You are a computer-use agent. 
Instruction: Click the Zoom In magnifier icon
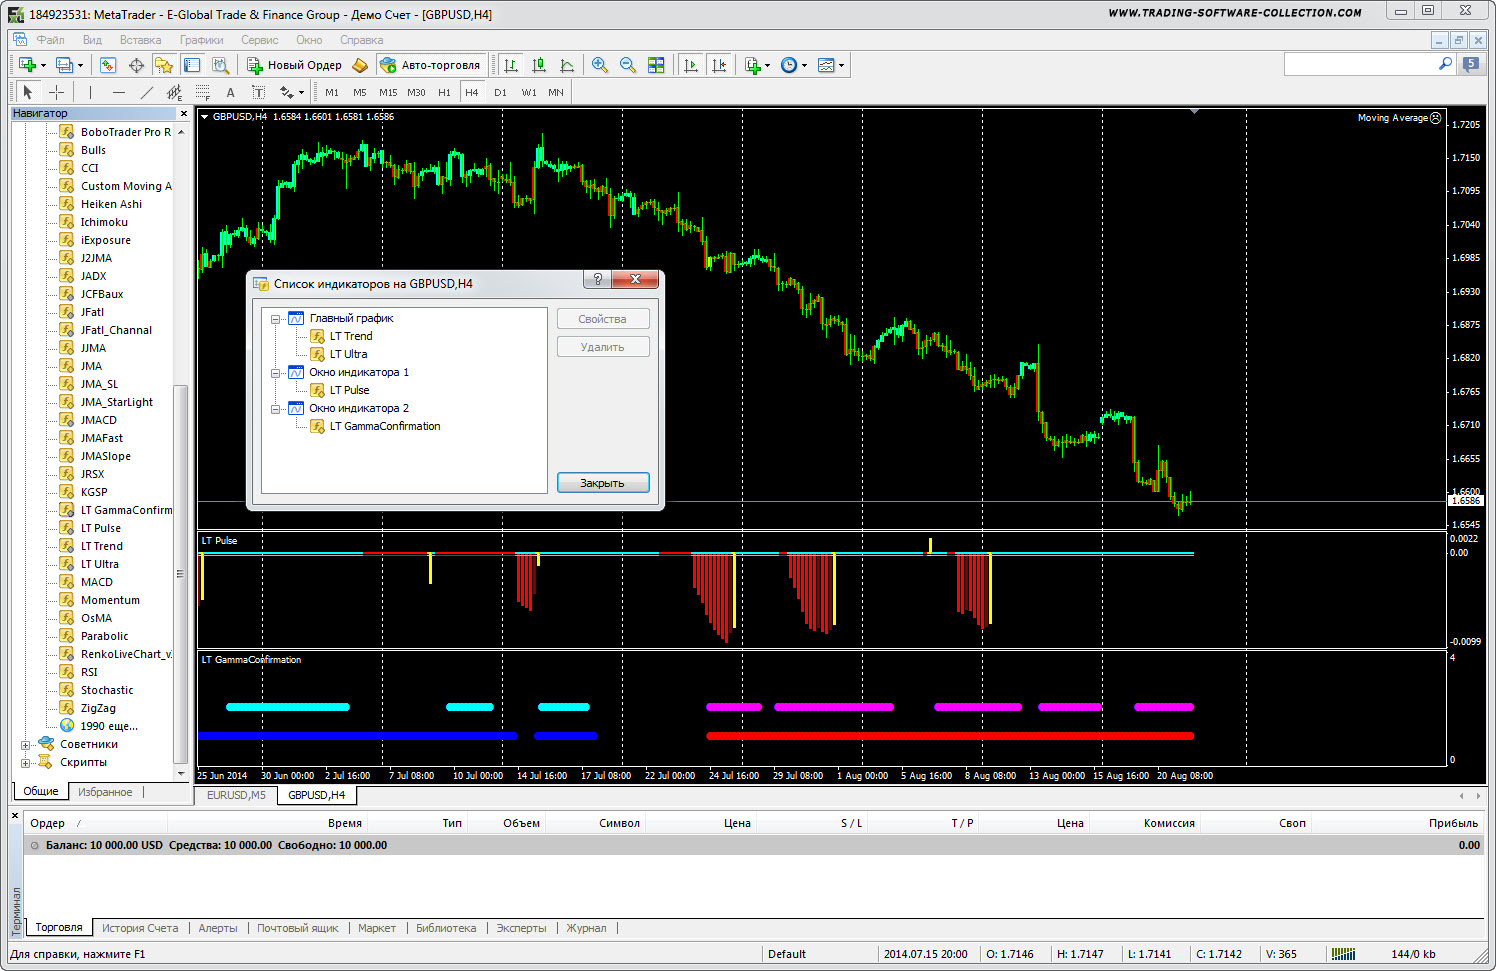tap(600, 65)
